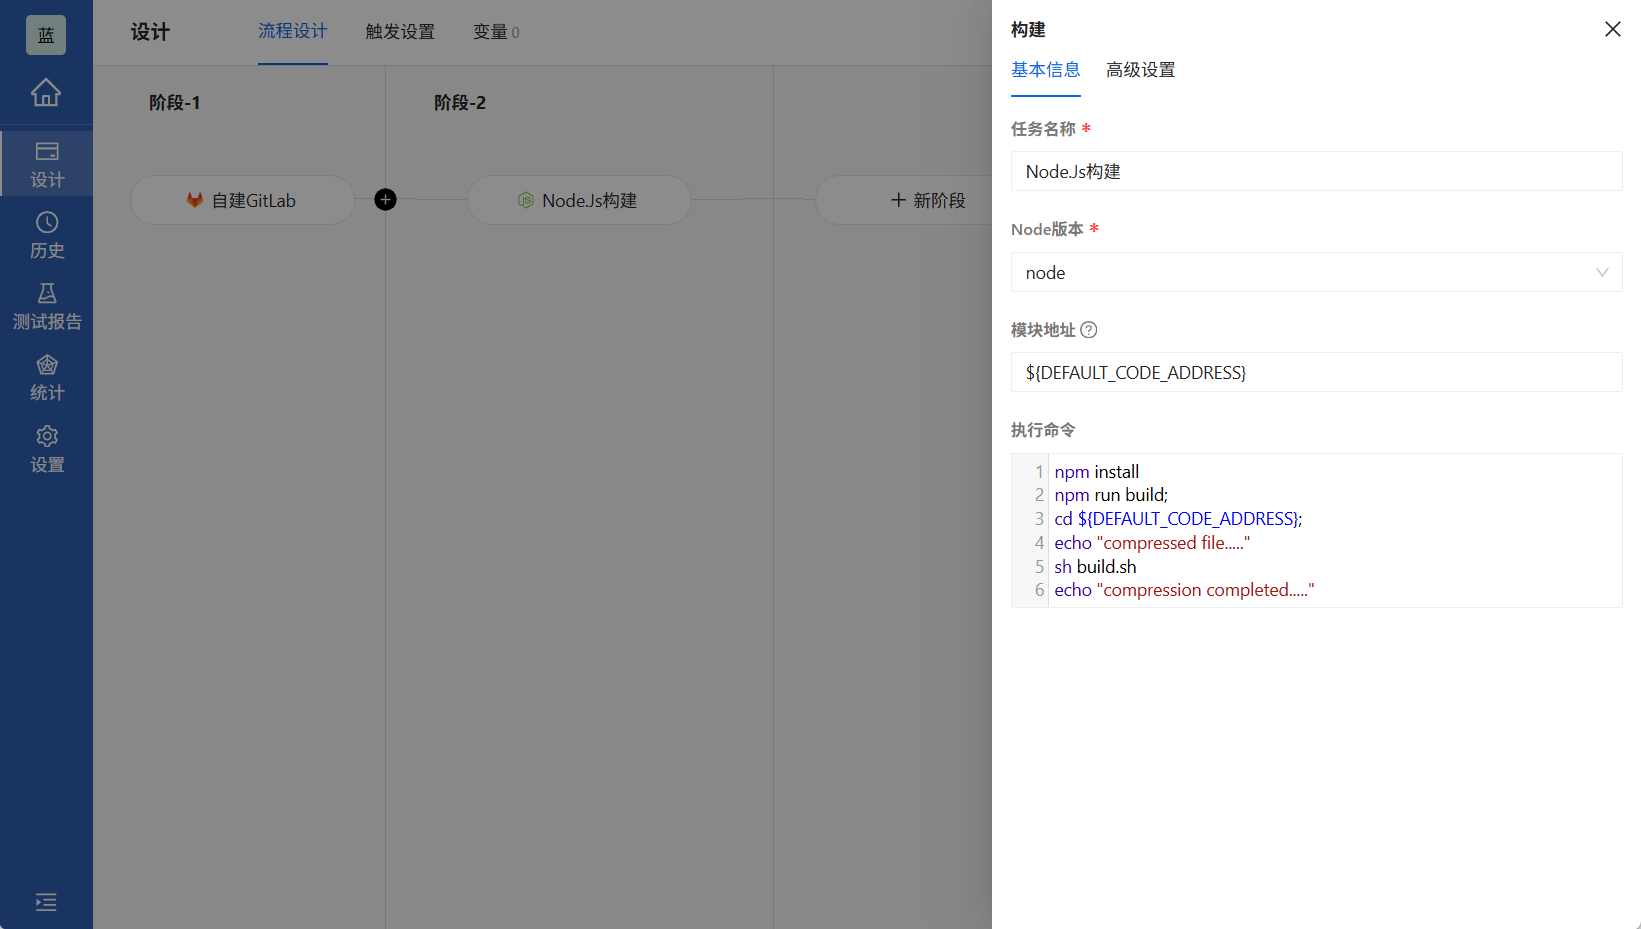The image size is (1641, 929).
Task: View the 统计 statistics page
Action: [x=46, y=377]
